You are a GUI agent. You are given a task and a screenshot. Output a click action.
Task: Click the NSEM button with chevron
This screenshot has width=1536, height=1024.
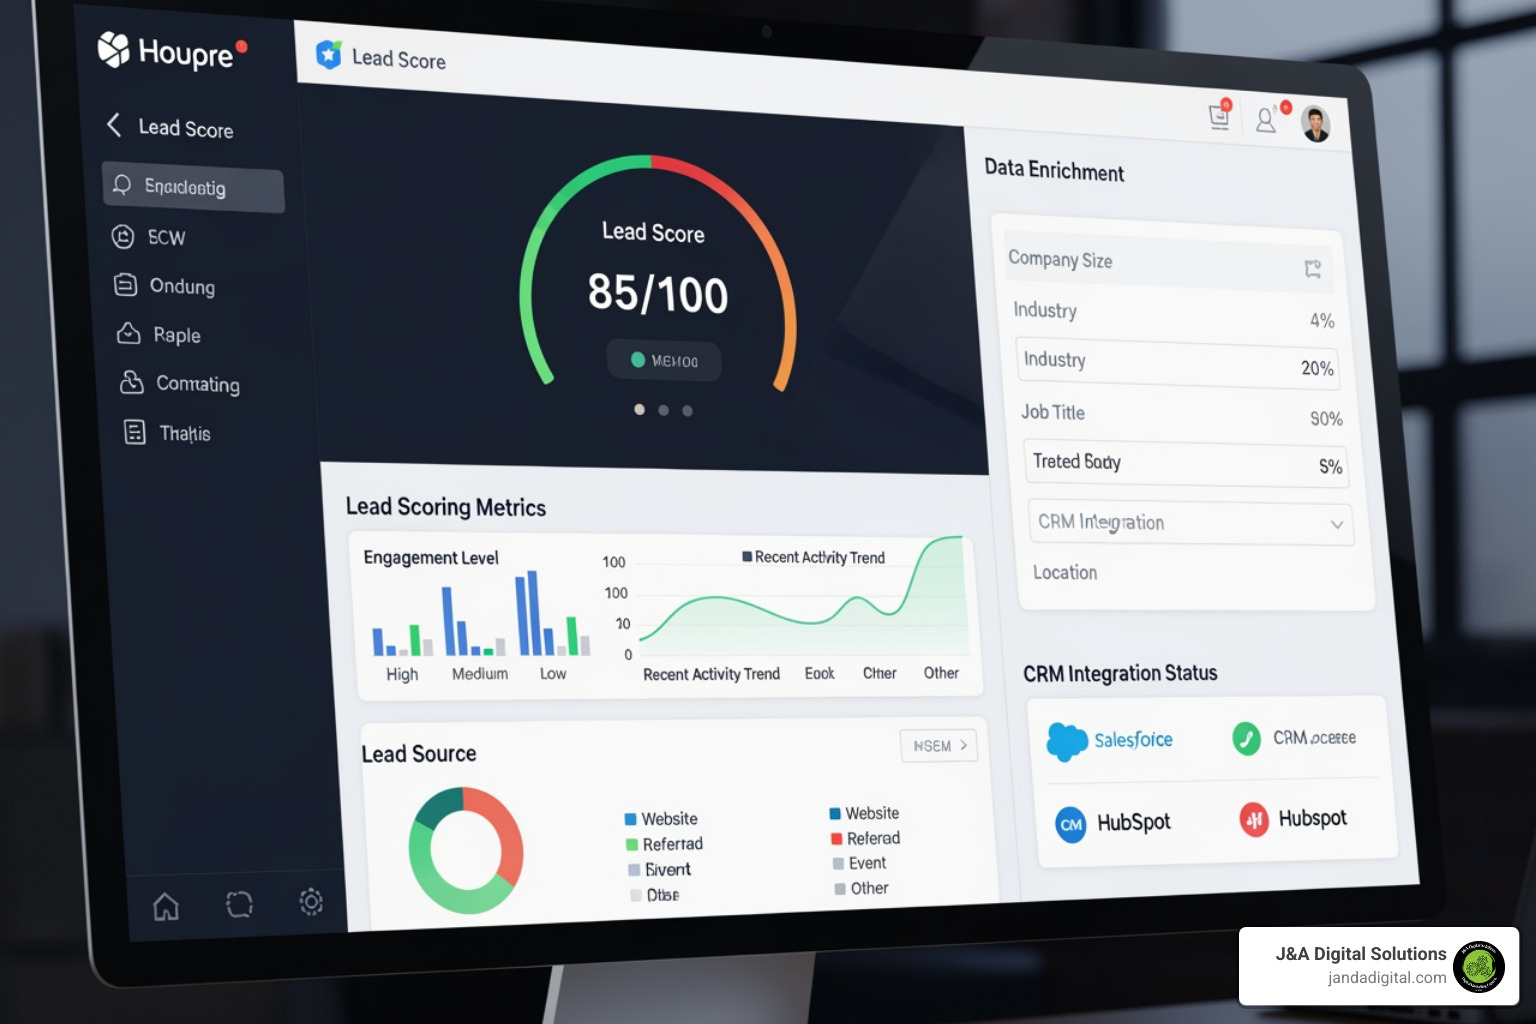tap(939, 746)
